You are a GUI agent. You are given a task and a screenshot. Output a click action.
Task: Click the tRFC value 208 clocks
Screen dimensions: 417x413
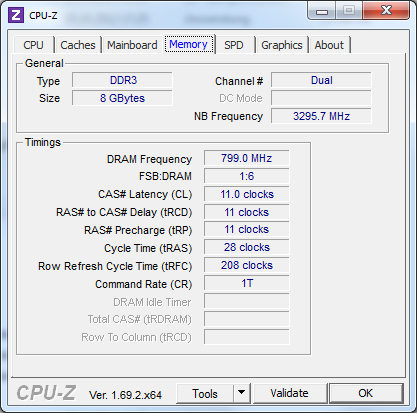pyautogui.click(x=247, y=265)
